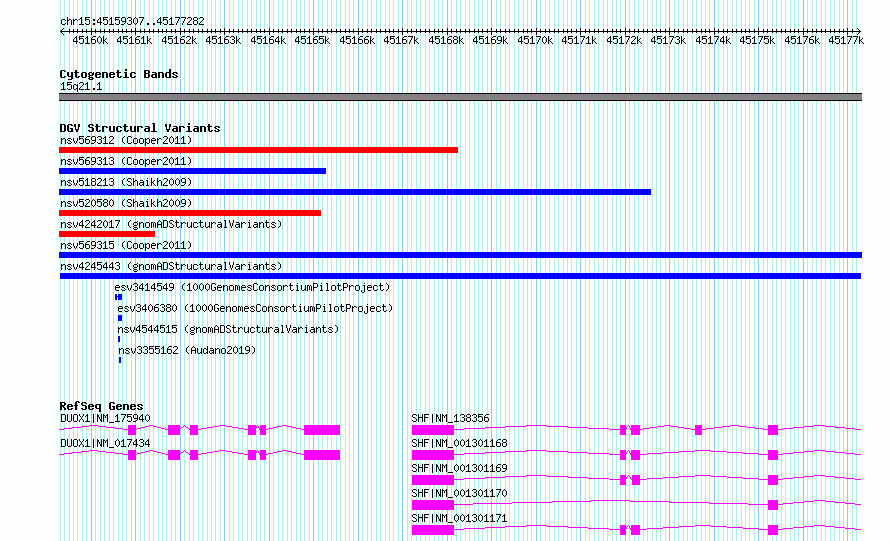Select the large last exon of DUOX1|NM_175940

point(322,430)
